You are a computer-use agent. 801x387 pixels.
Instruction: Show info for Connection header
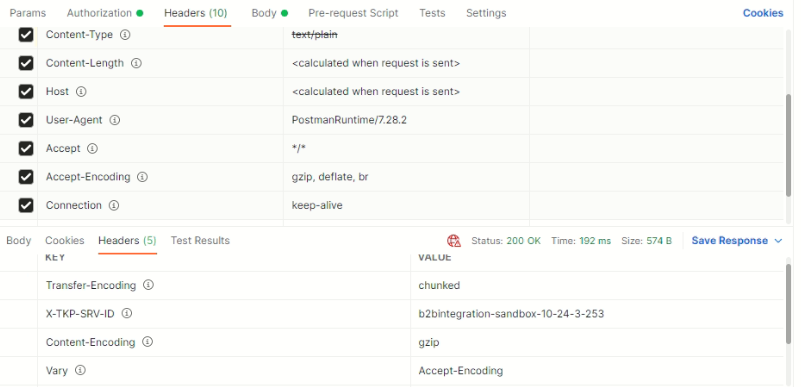[114, 206]
